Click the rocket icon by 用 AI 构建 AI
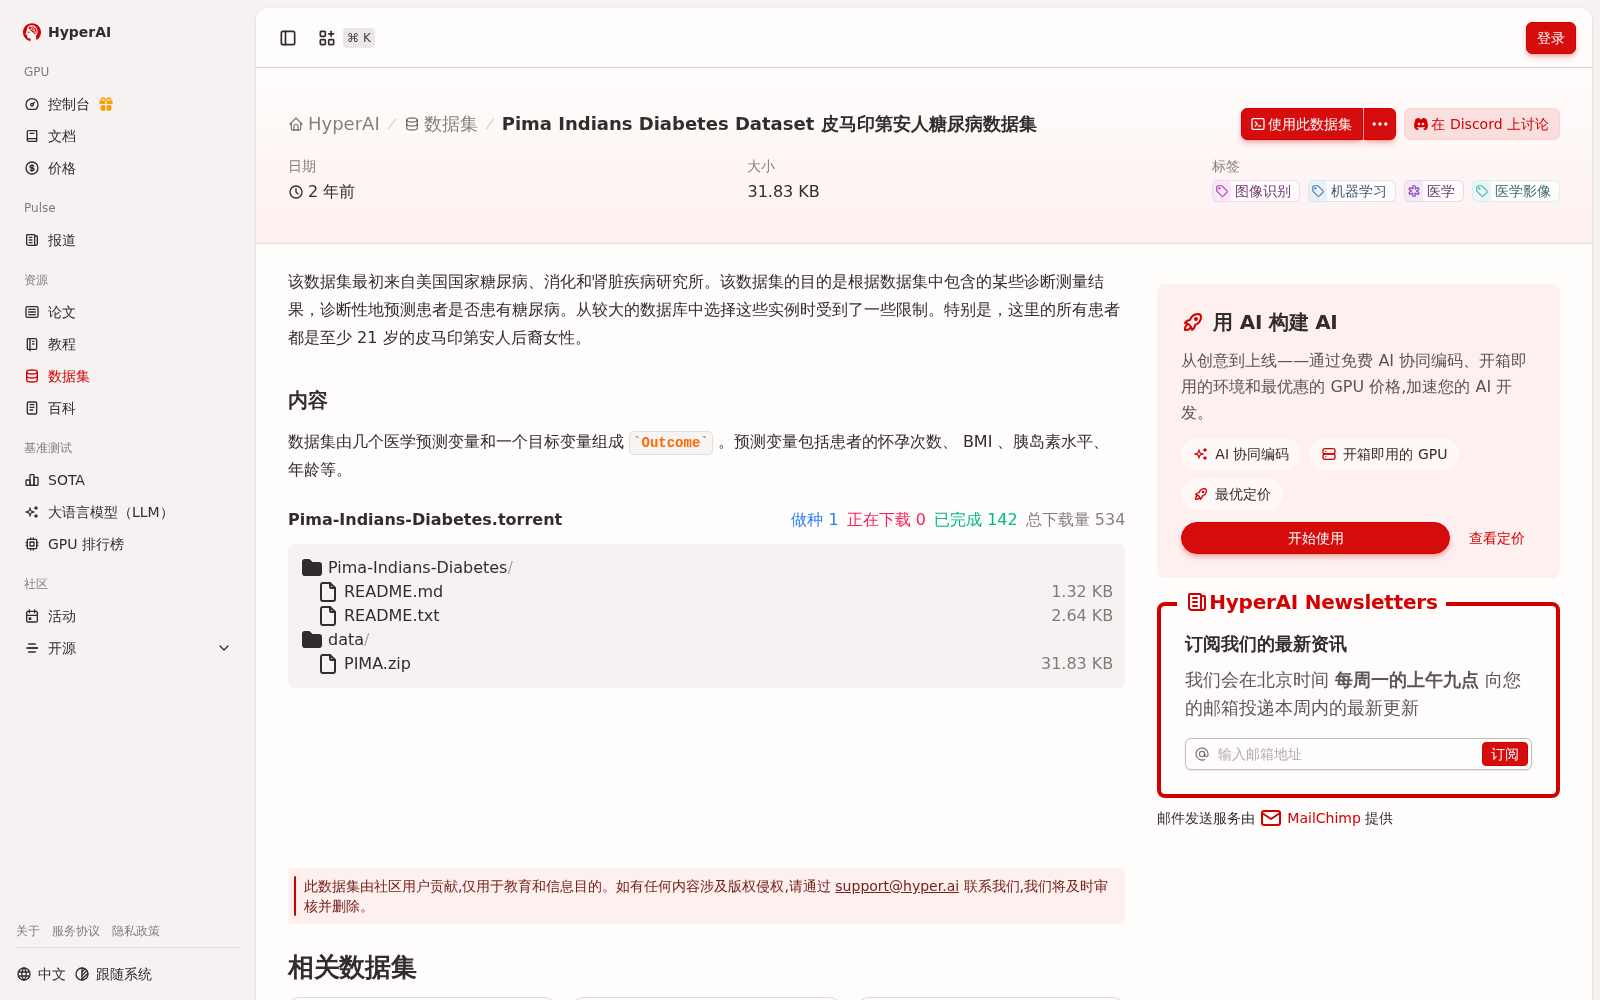This screenshot has height=1000, width=1600. pyautogui.click(x=1193, y=322)
